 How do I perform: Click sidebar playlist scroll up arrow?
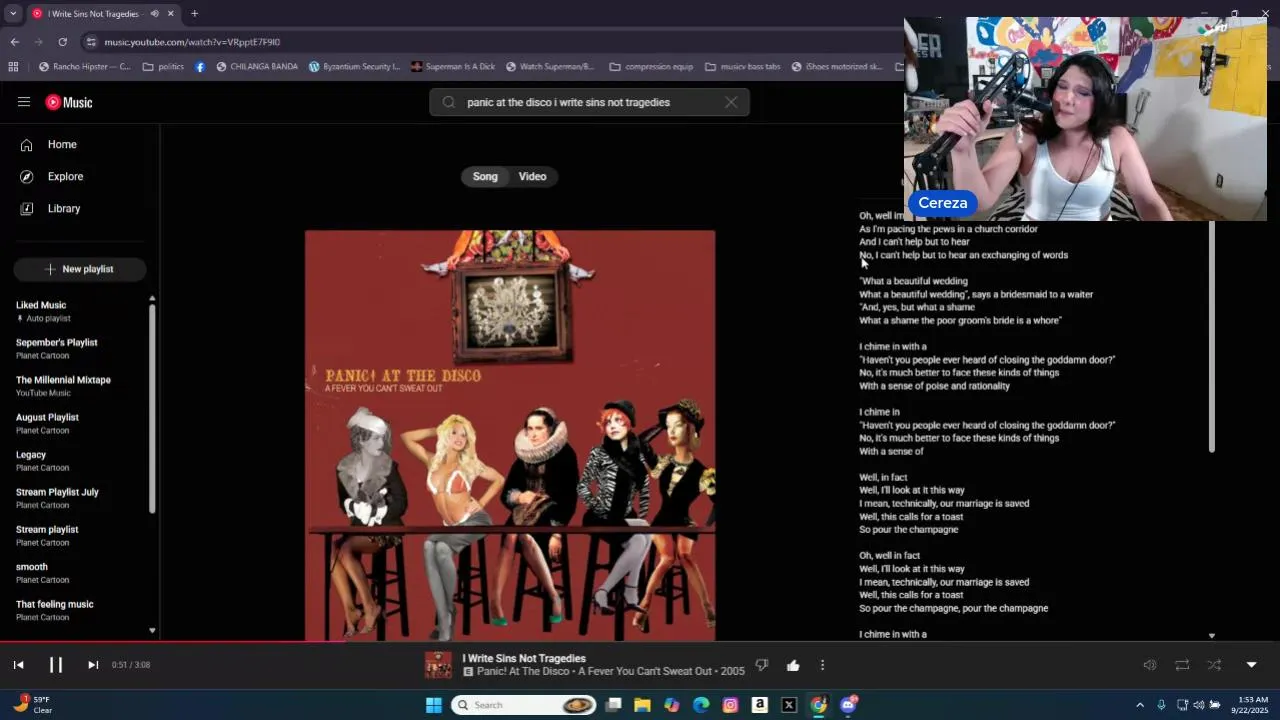(152, 299)
